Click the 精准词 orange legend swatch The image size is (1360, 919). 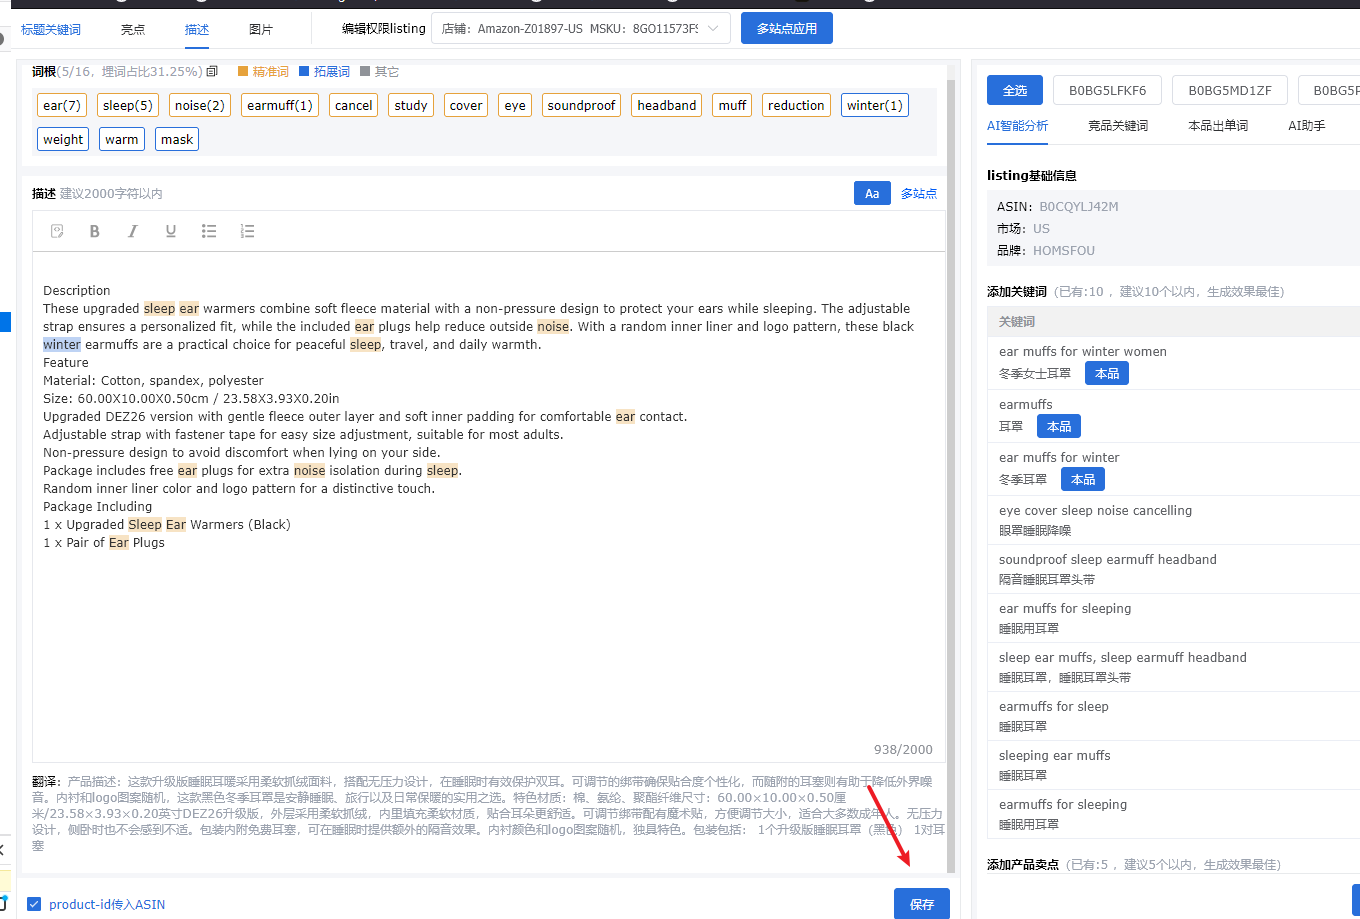pyautogui.click(x=243, y=72)
